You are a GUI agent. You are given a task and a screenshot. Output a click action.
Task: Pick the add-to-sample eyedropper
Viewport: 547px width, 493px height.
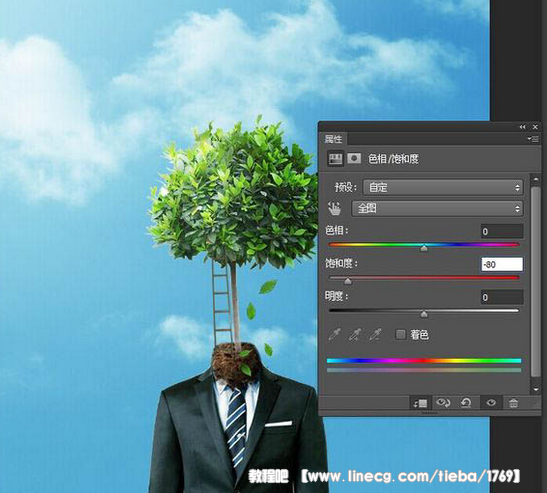[355, 335]
